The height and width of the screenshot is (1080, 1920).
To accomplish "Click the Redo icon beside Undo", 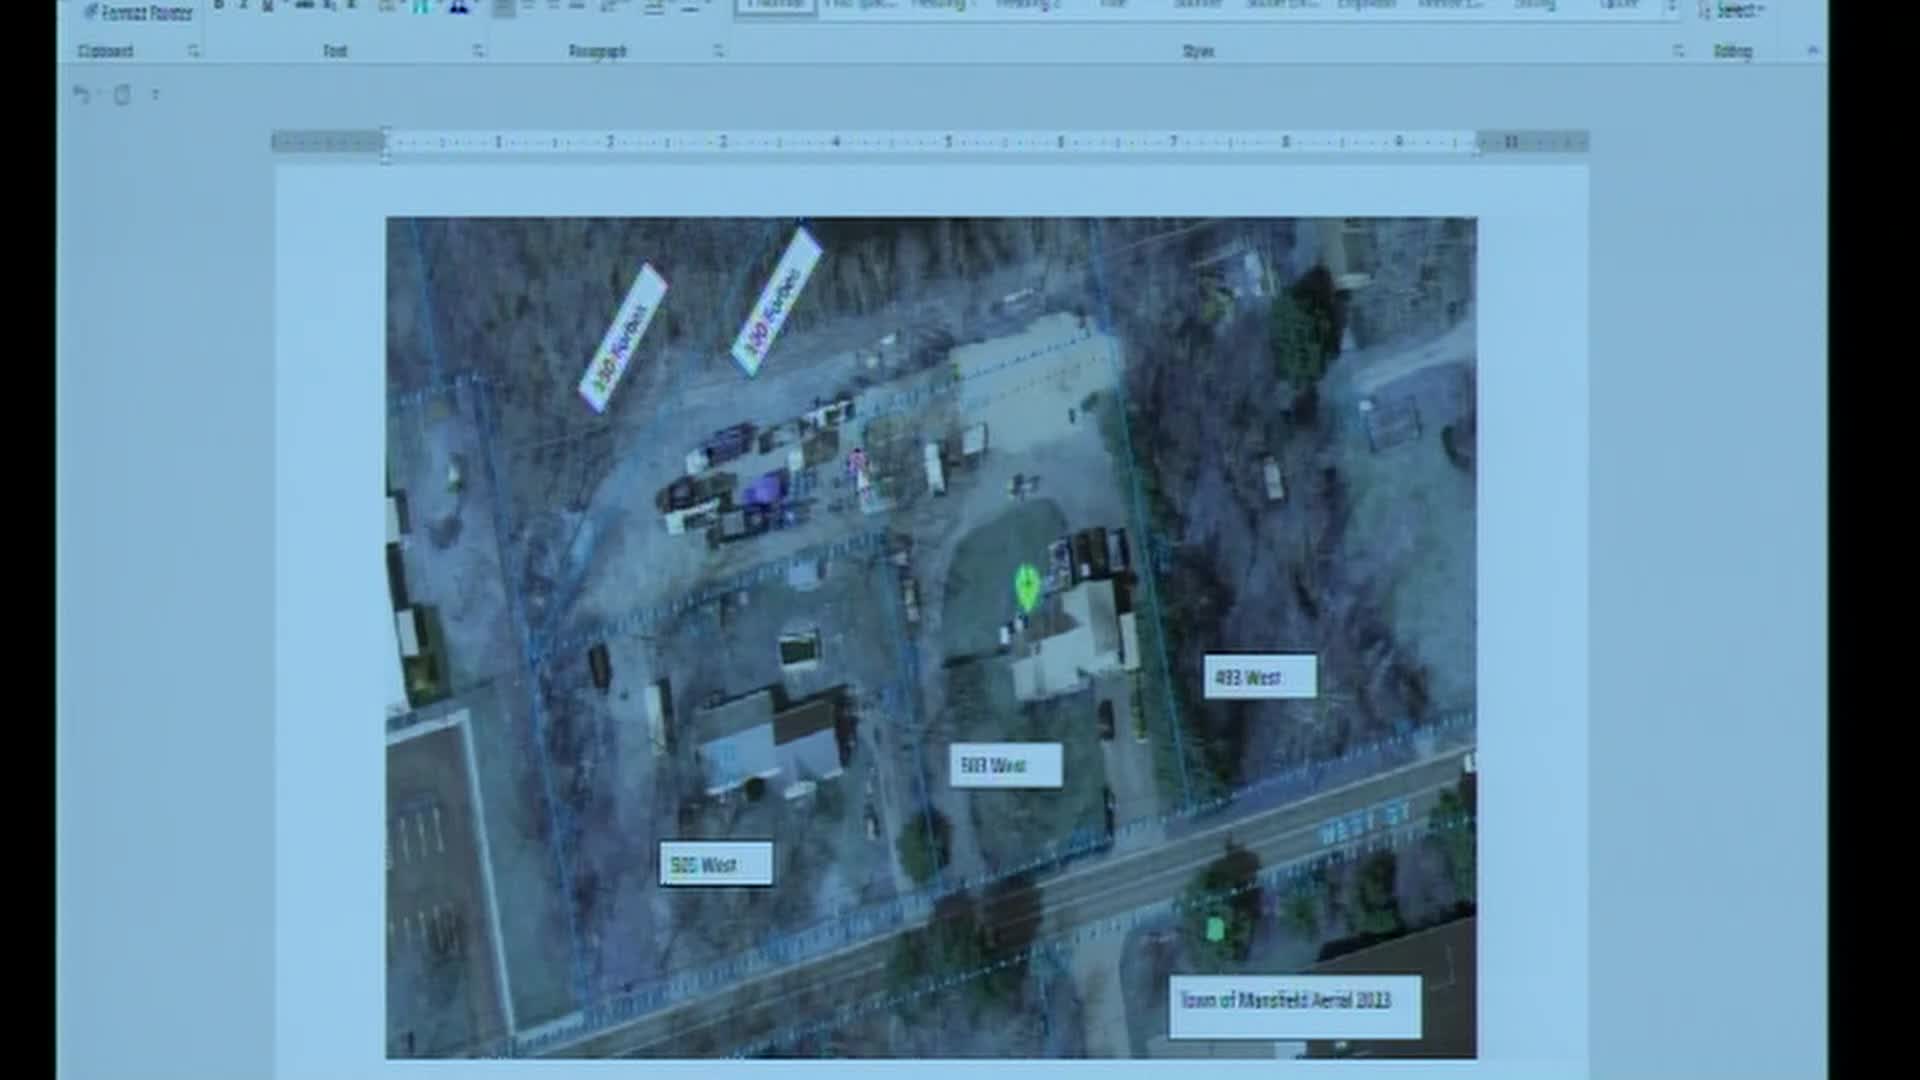I will click(122, 95).
